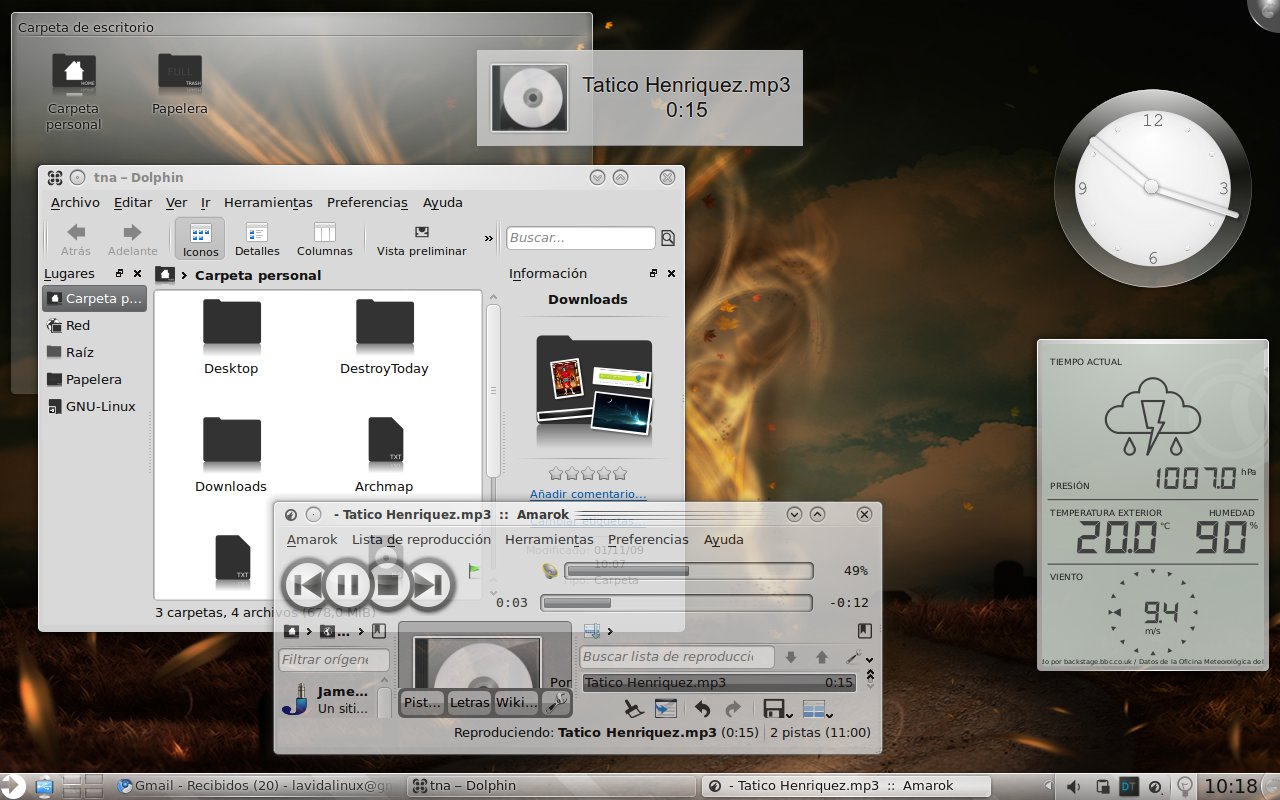This screenshot has width=1280, height=800.
Task: Click bookmark icon in Amarok sources breadcrumb
Action: pos(378,631)
